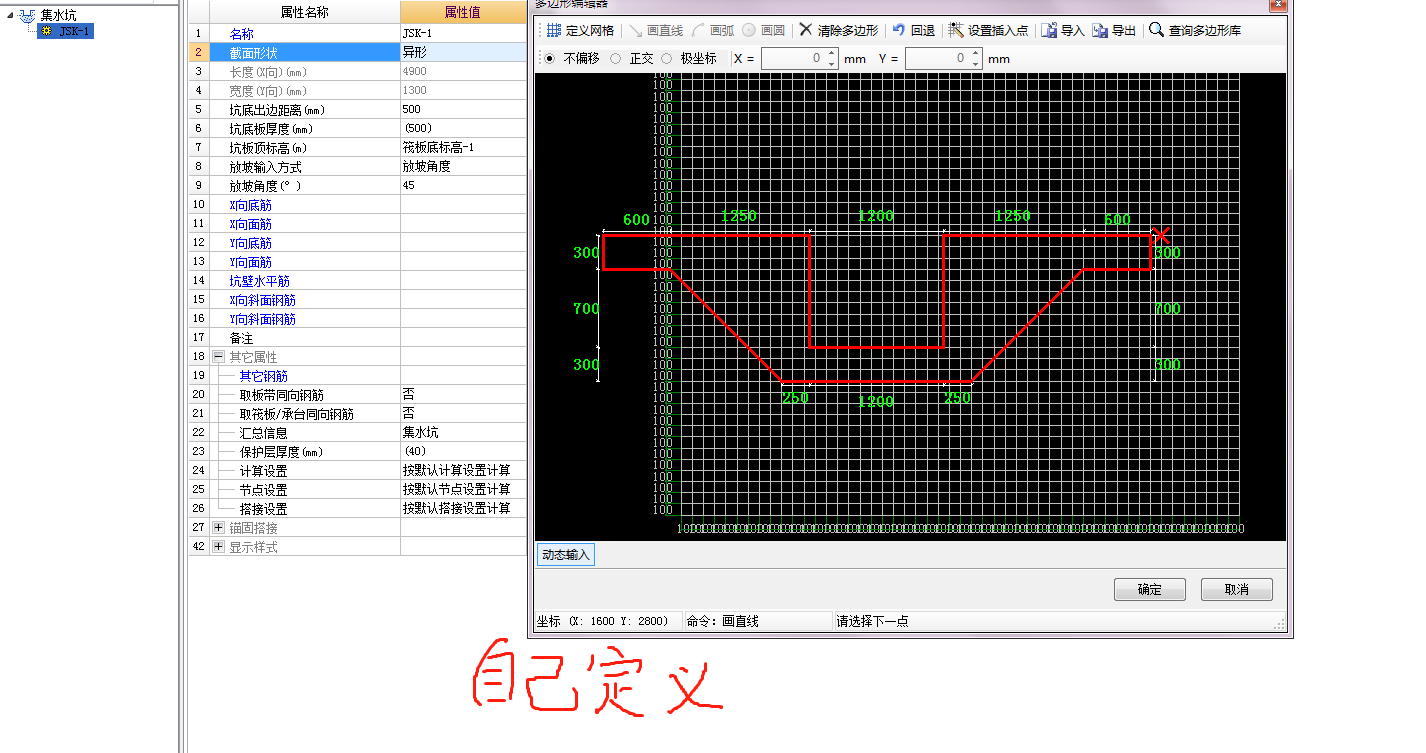Open the 定义网格 grid definition tool
This screenshot has height=753, width=1426.
[580, 31]
